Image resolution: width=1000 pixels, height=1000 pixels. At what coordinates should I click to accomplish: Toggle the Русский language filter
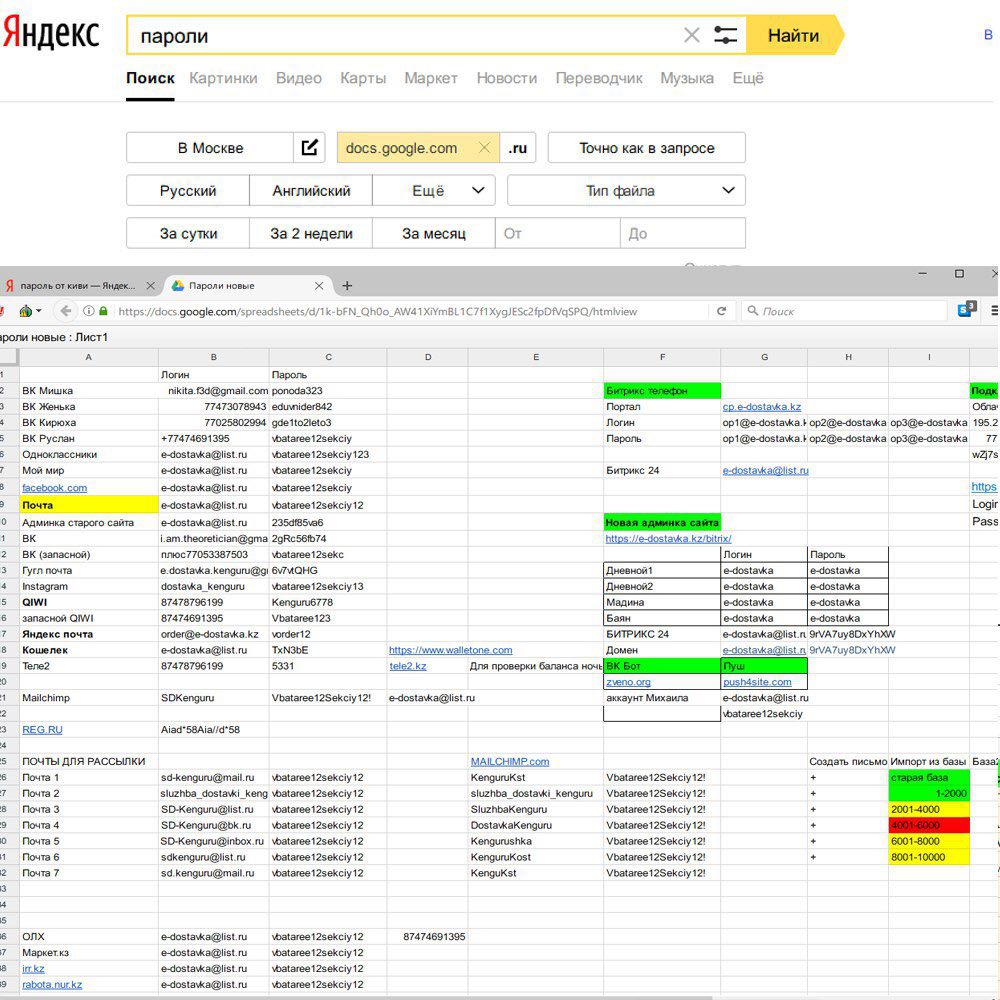(x=187, y=191)
